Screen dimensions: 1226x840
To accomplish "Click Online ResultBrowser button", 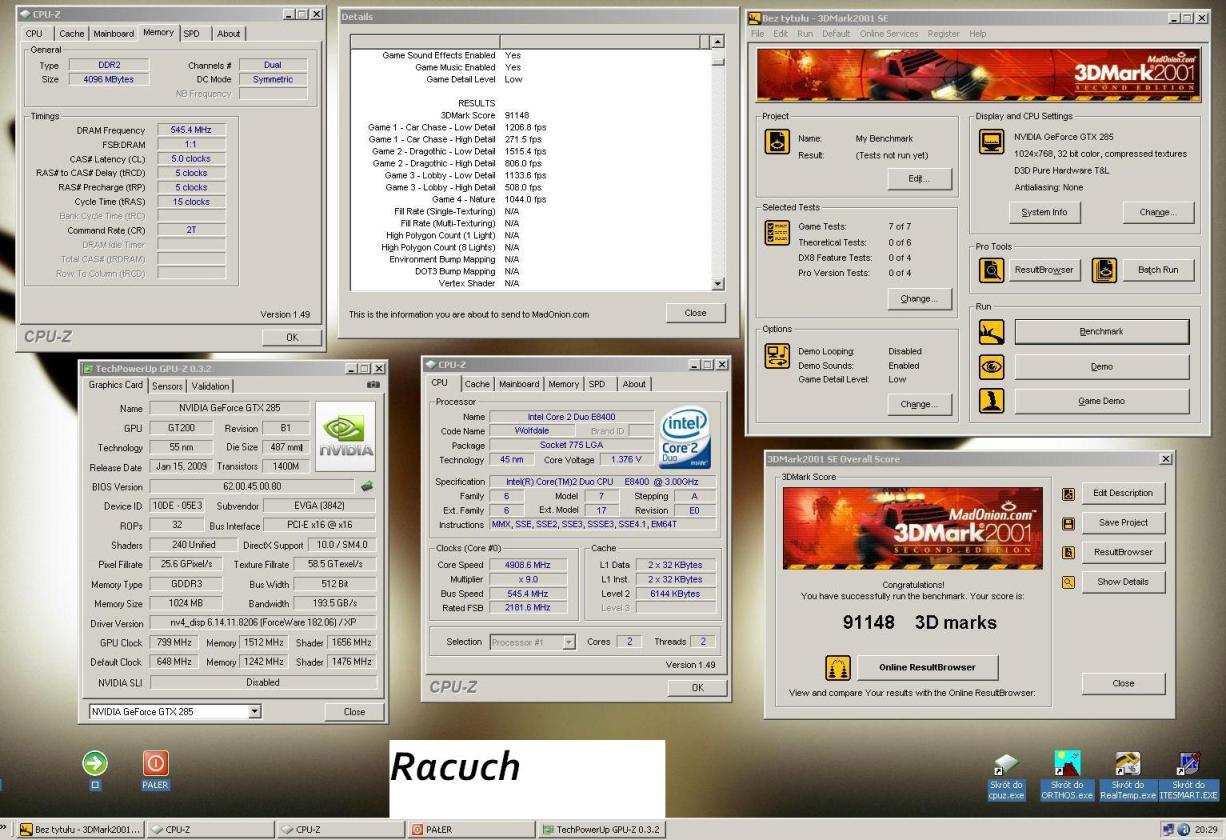I will tap(926, 667).
